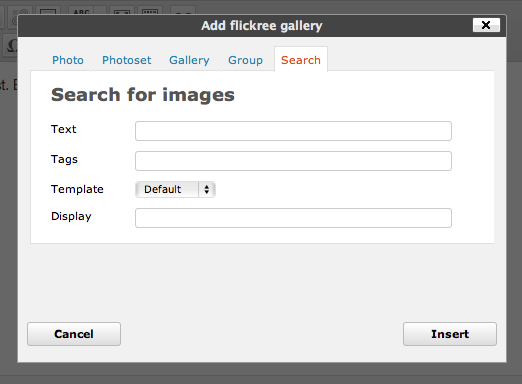The width and height of the screenshot is (522, 384).
Task: Click the active Search tab
Action: coord(301,60)
